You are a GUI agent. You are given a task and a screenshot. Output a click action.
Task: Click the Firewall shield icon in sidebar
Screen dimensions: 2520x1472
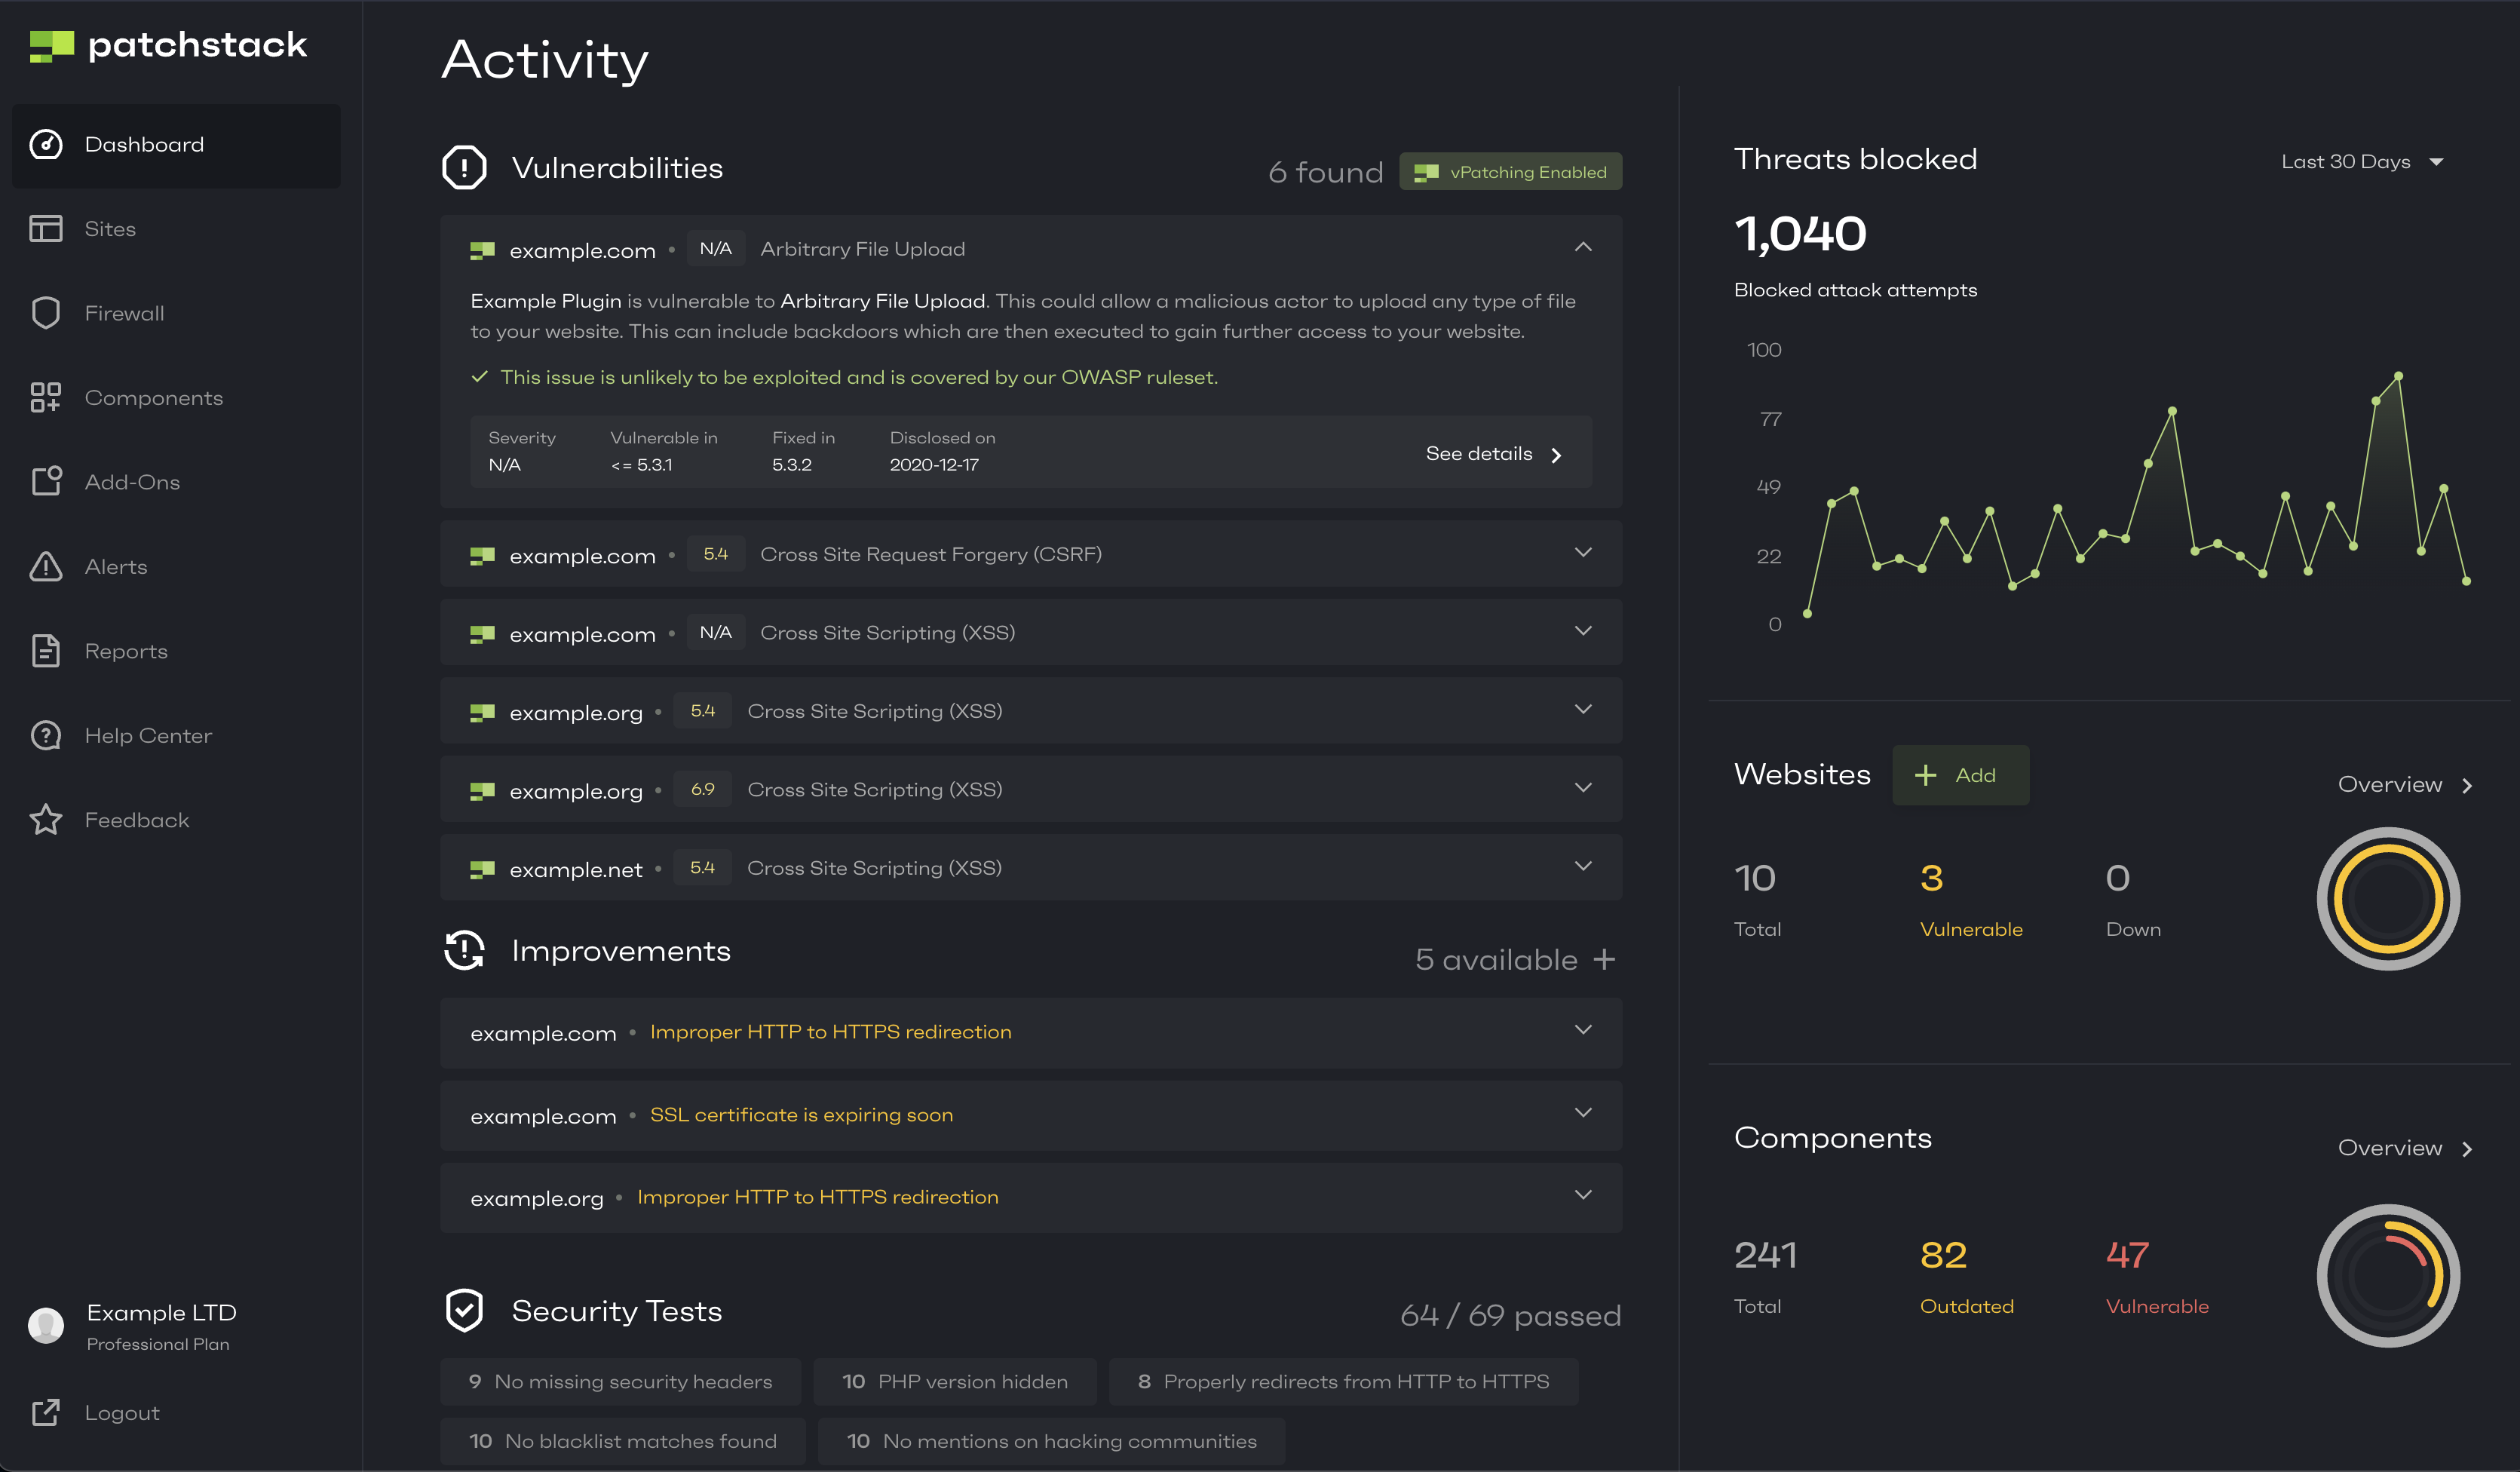click(x=46, y=313)
